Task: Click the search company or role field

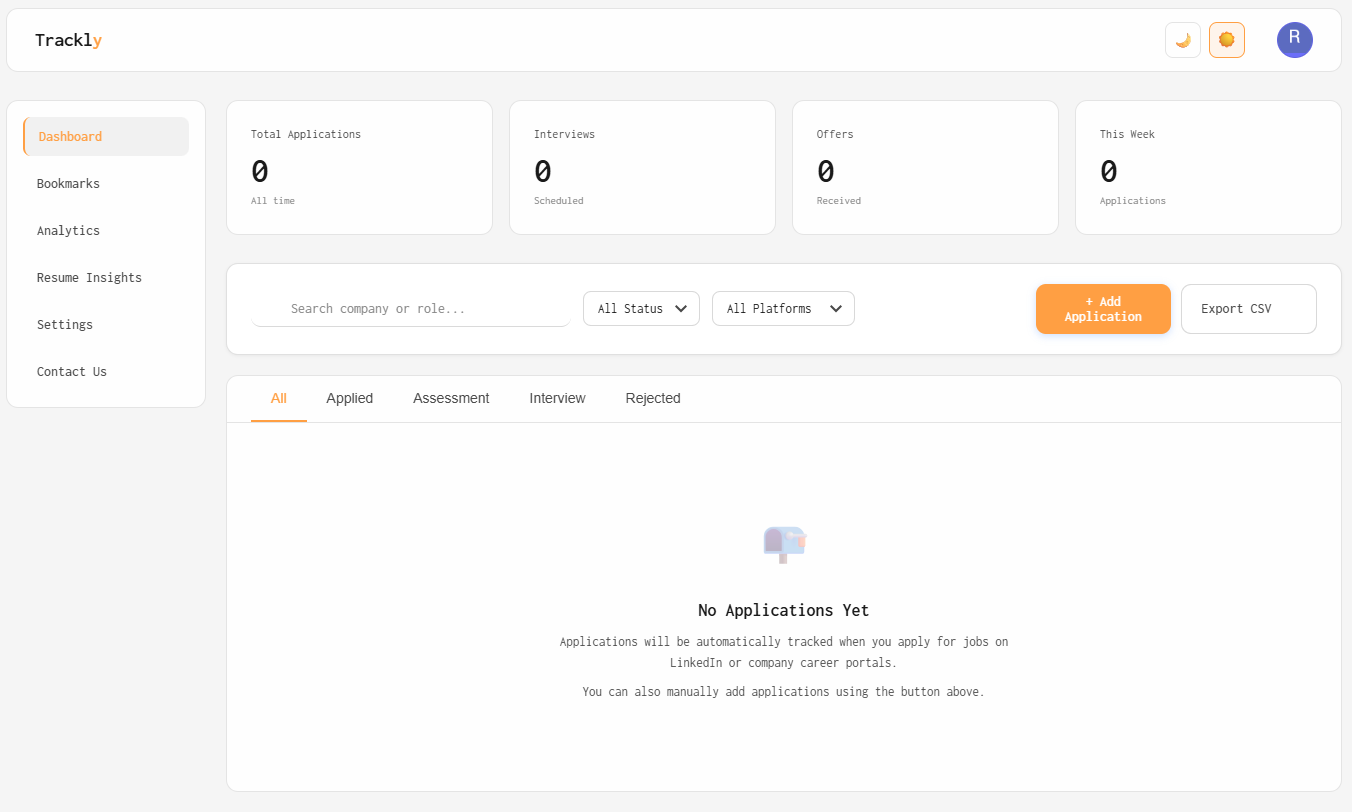Action: pos(410,308)
